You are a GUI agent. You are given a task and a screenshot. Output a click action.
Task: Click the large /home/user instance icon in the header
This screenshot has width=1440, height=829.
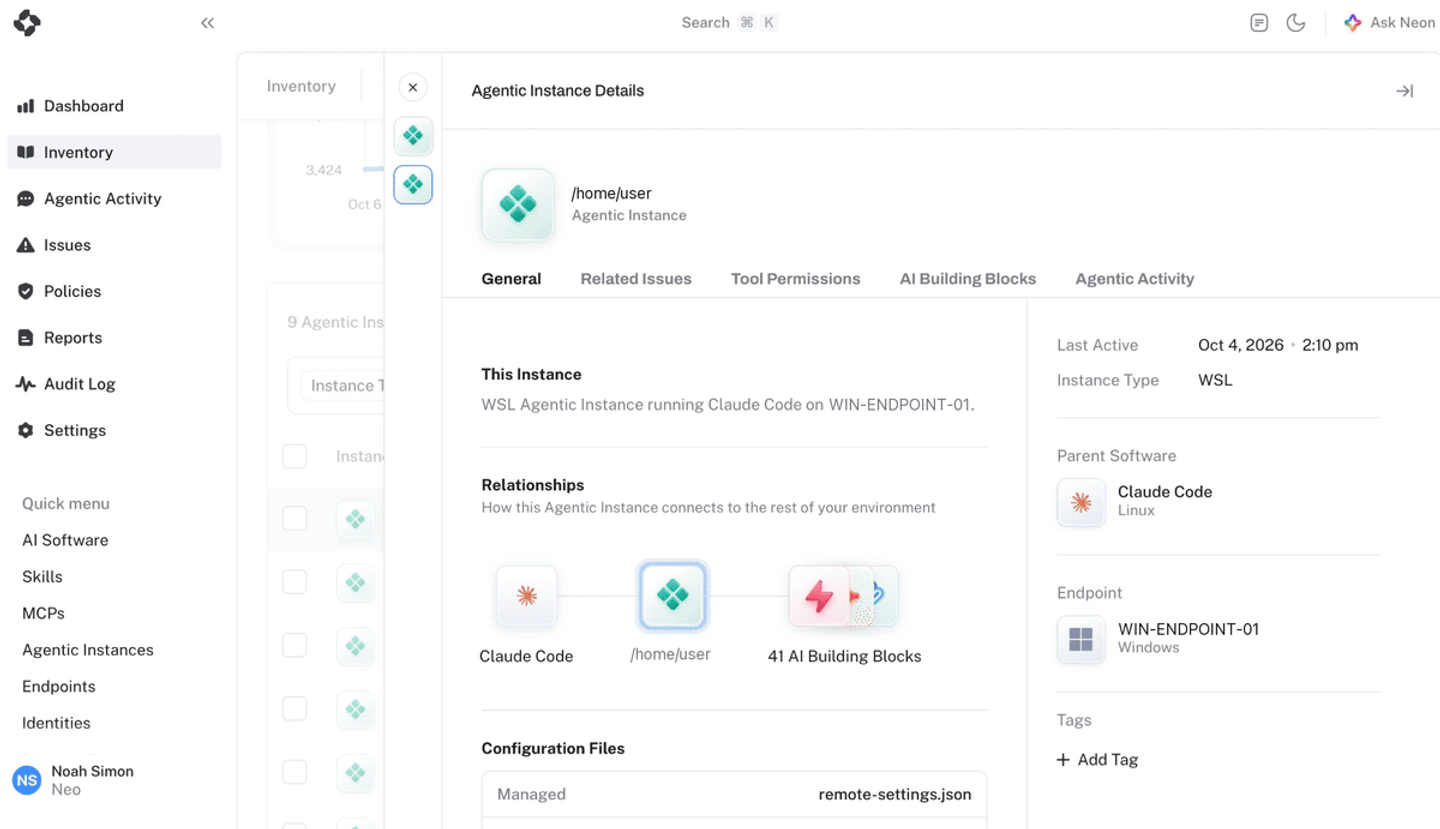tap(518, 205)
